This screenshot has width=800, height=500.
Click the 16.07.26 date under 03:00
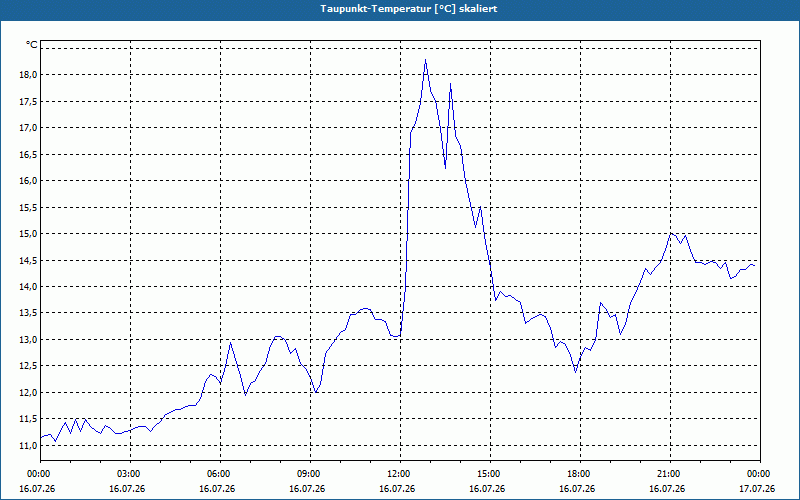(127, 488)
